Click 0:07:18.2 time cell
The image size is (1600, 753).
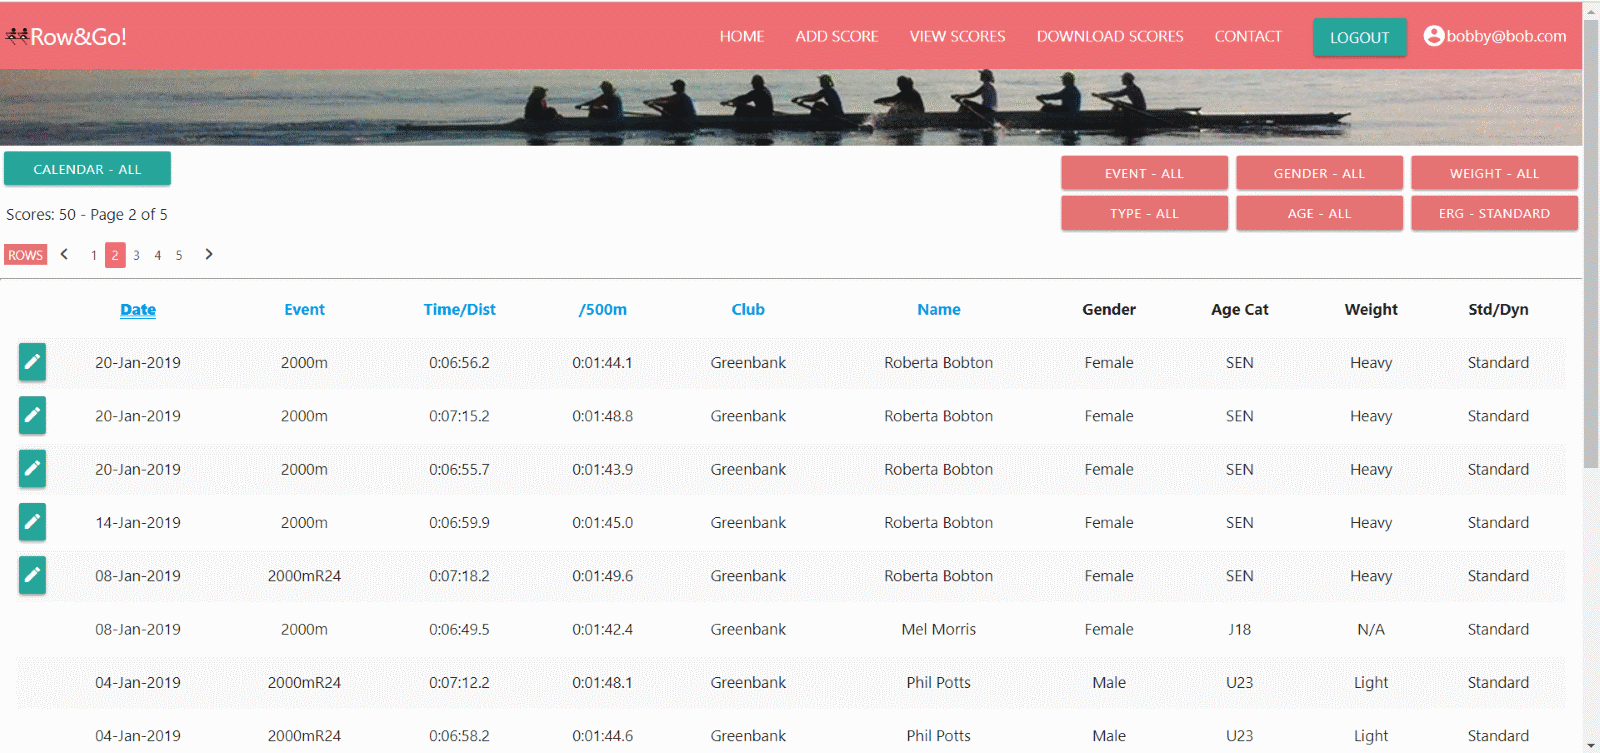[x=459, y=575]
